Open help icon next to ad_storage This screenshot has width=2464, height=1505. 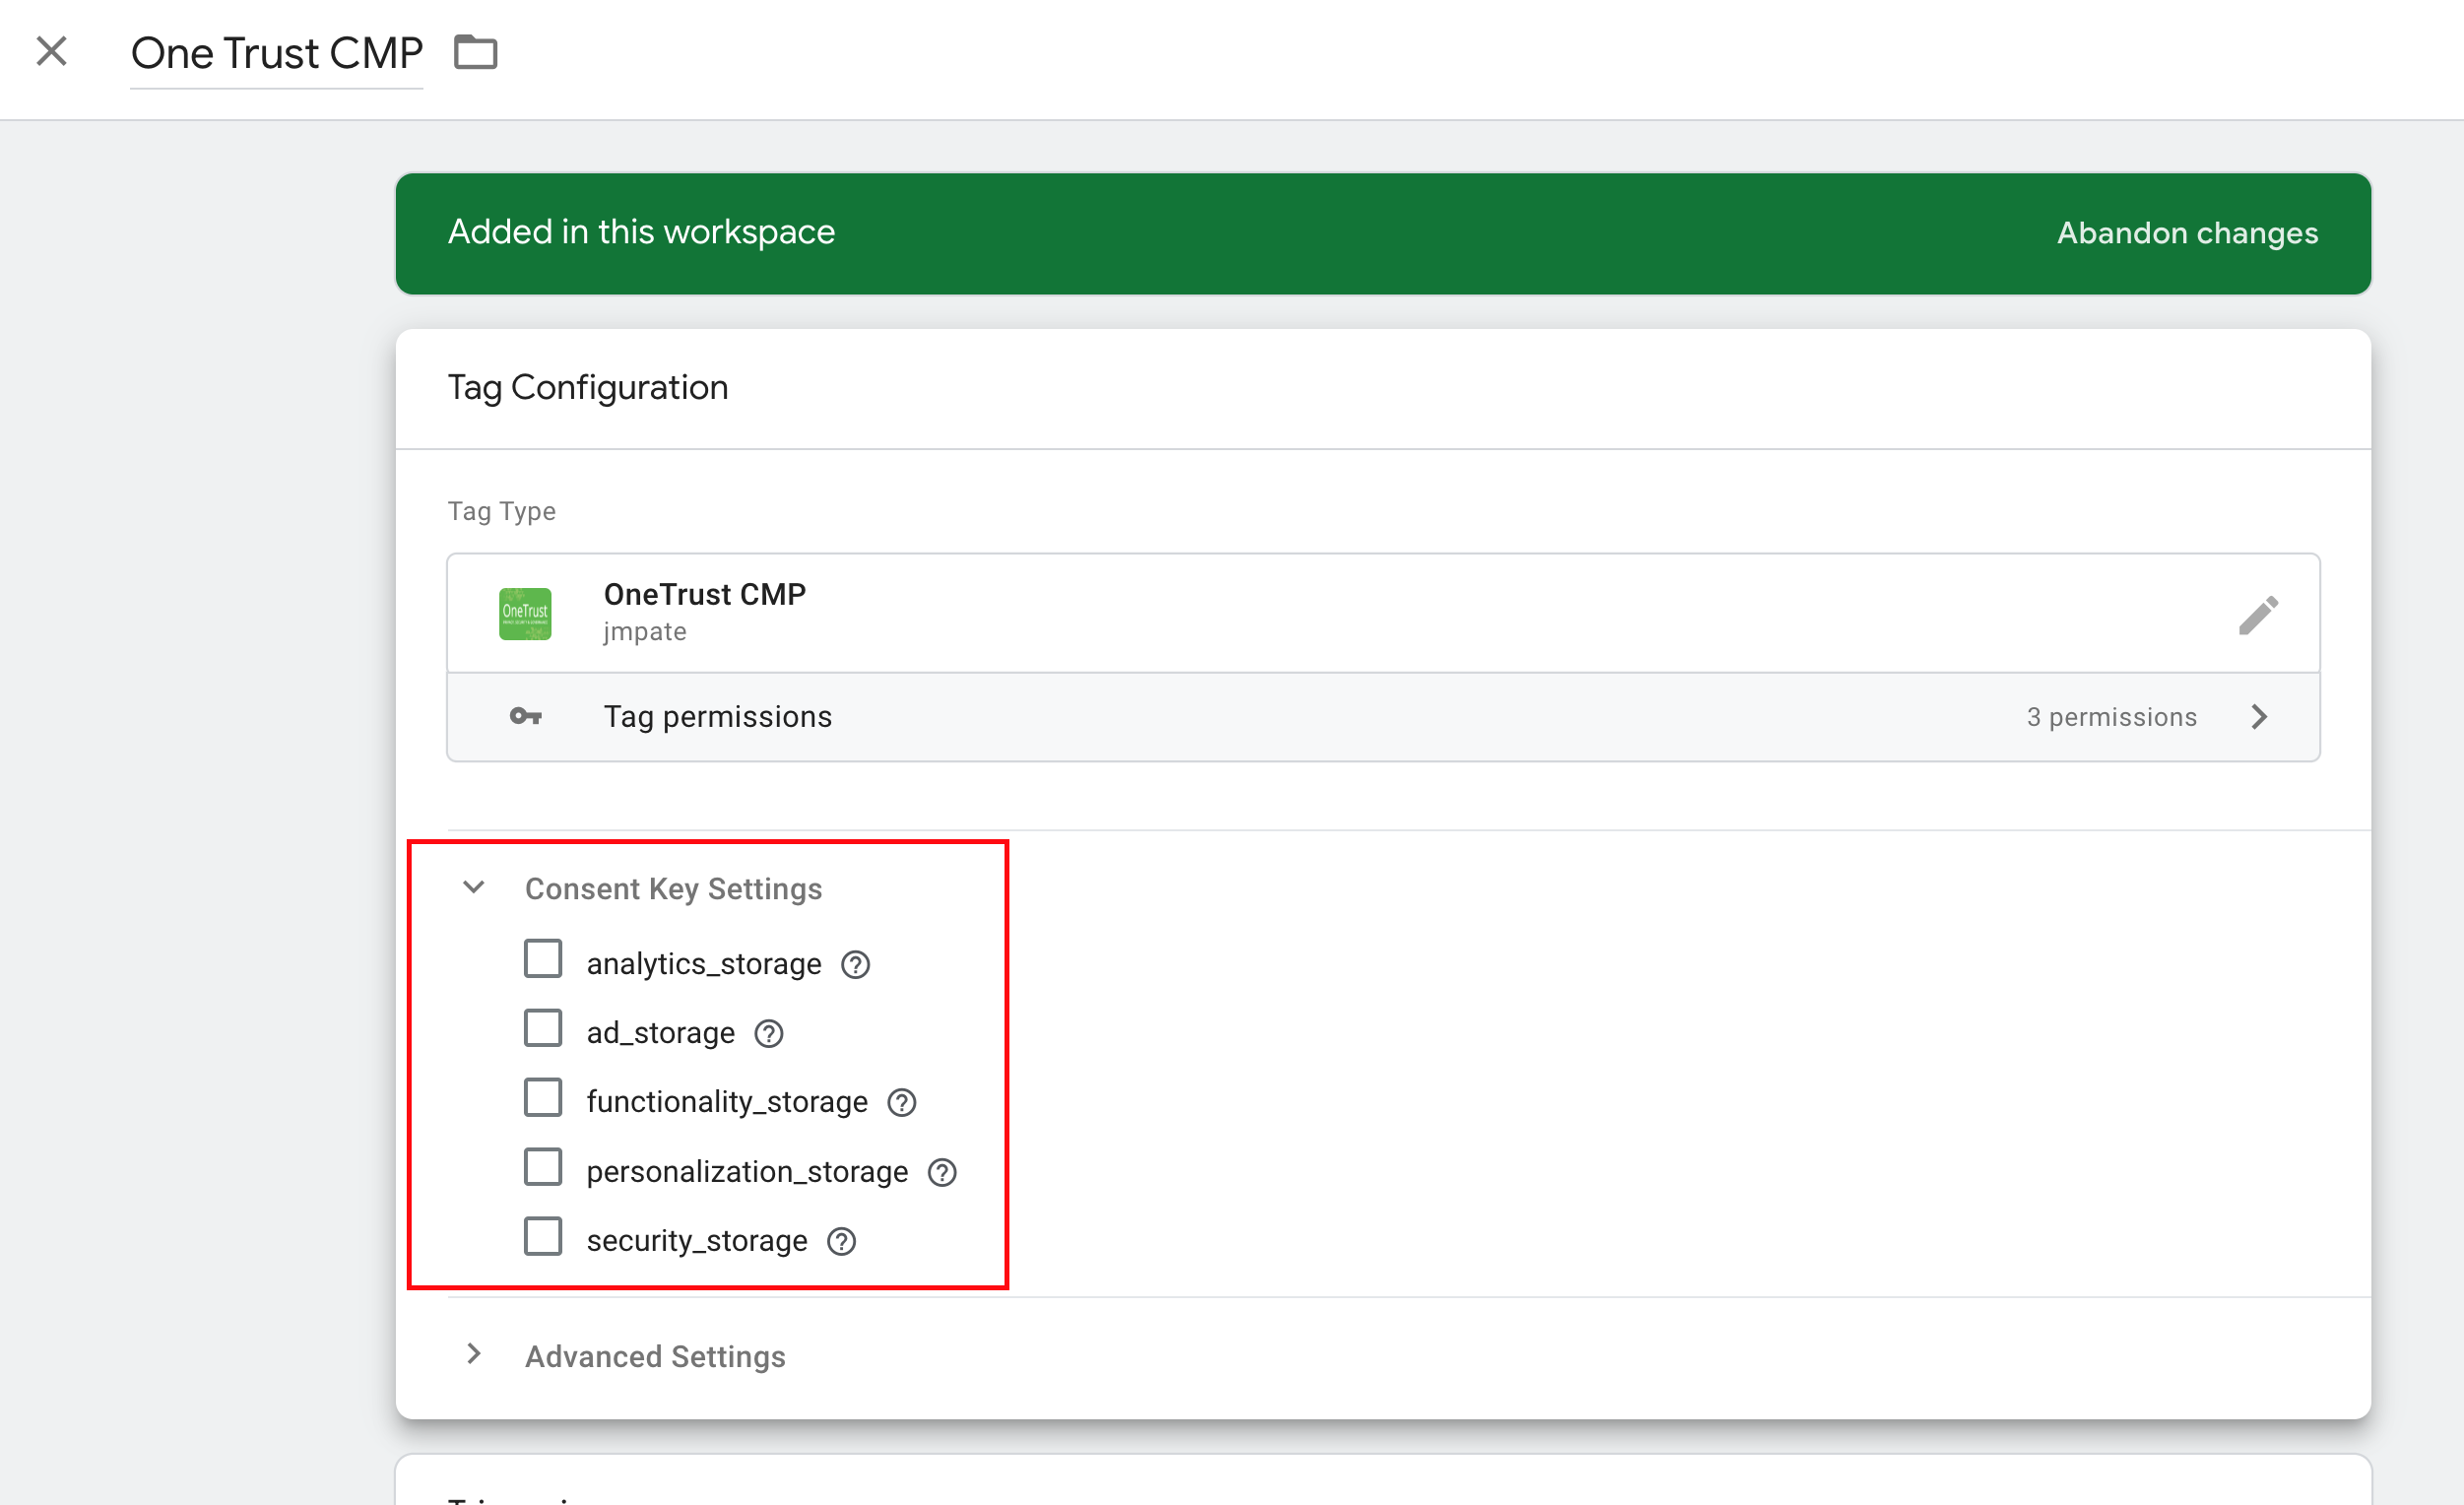(x=768, y=1034)
